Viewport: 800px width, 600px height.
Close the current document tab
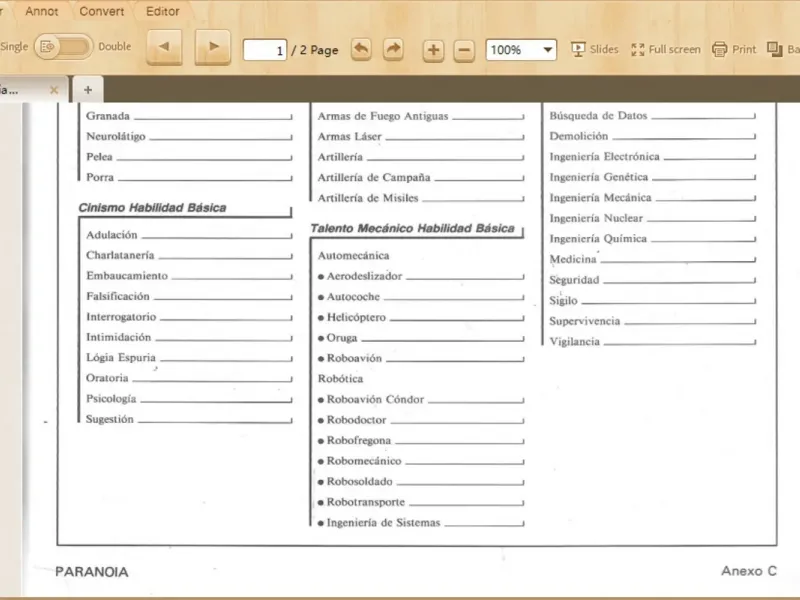pos(54,90)
